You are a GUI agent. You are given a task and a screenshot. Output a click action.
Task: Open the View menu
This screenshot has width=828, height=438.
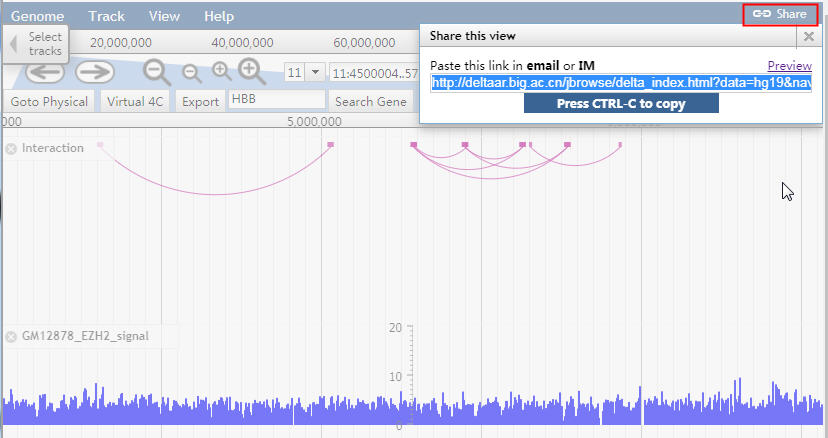[164, 16]
